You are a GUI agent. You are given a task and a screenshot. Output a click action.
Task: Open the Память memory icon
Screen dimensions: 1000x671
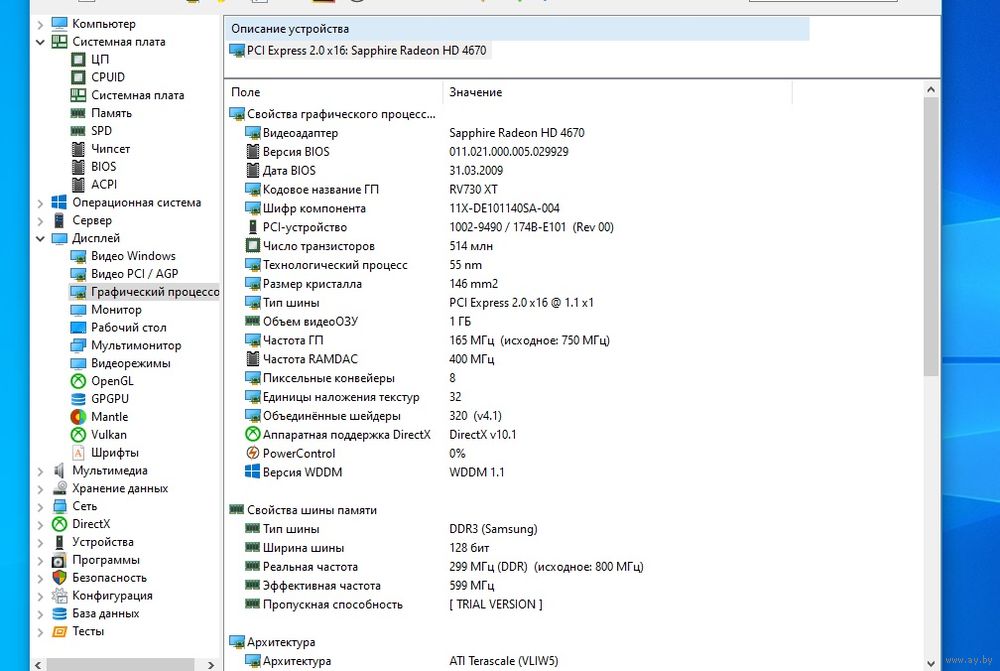click(x=78, y=113)
